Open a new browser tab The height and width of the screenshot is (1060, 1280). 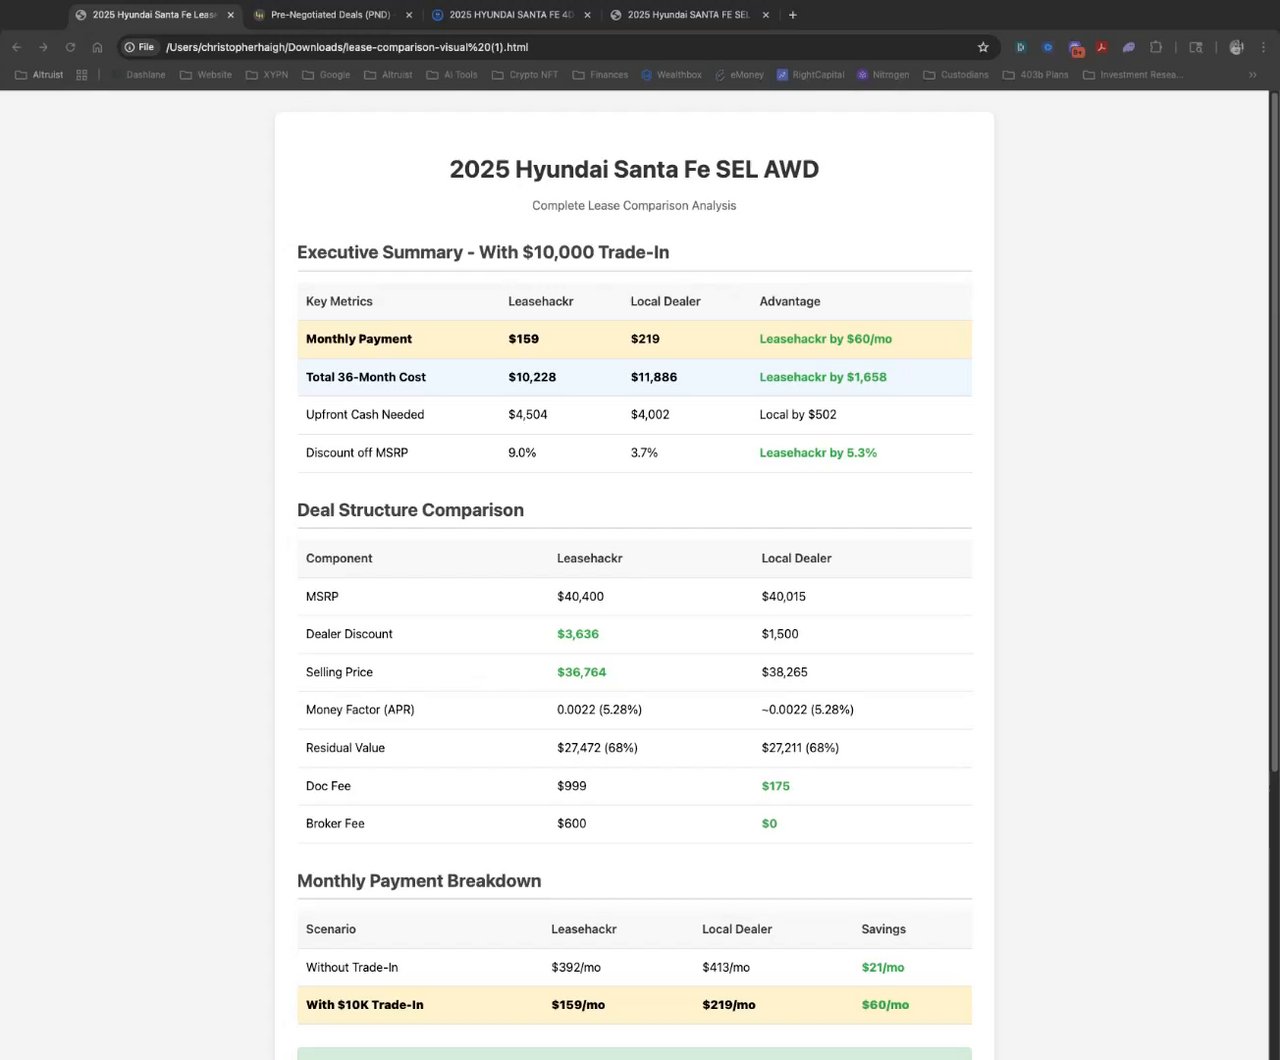coord(793,15)
